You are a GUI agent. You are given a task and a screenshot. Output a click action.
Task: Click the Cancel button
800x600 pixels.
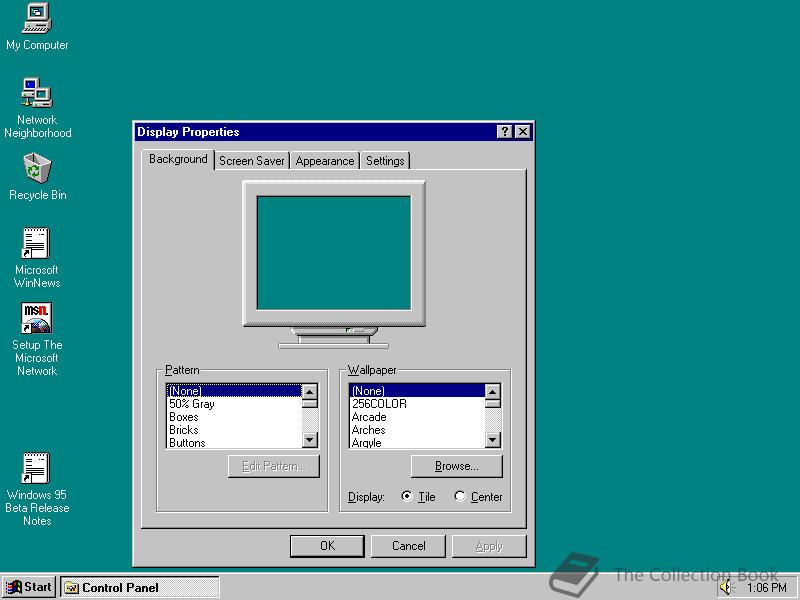click(408, 546)
